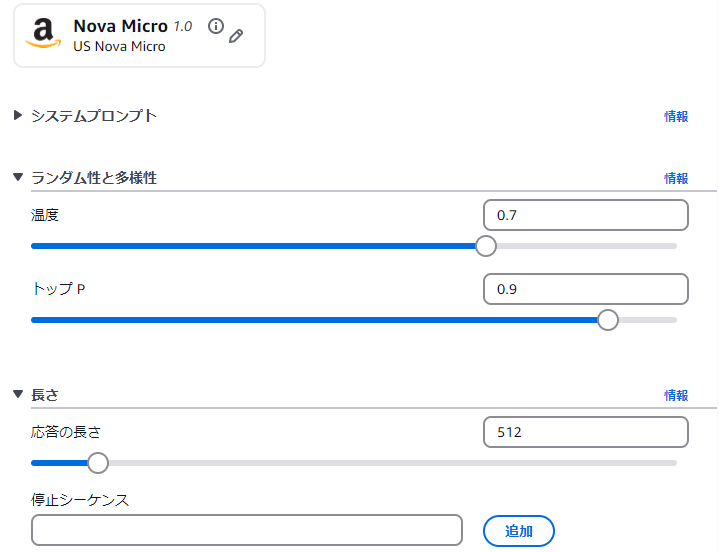This screenshot has width=719, height=552.
Task: Click the Amazon logo icon
Action: [x=43, y=35]
